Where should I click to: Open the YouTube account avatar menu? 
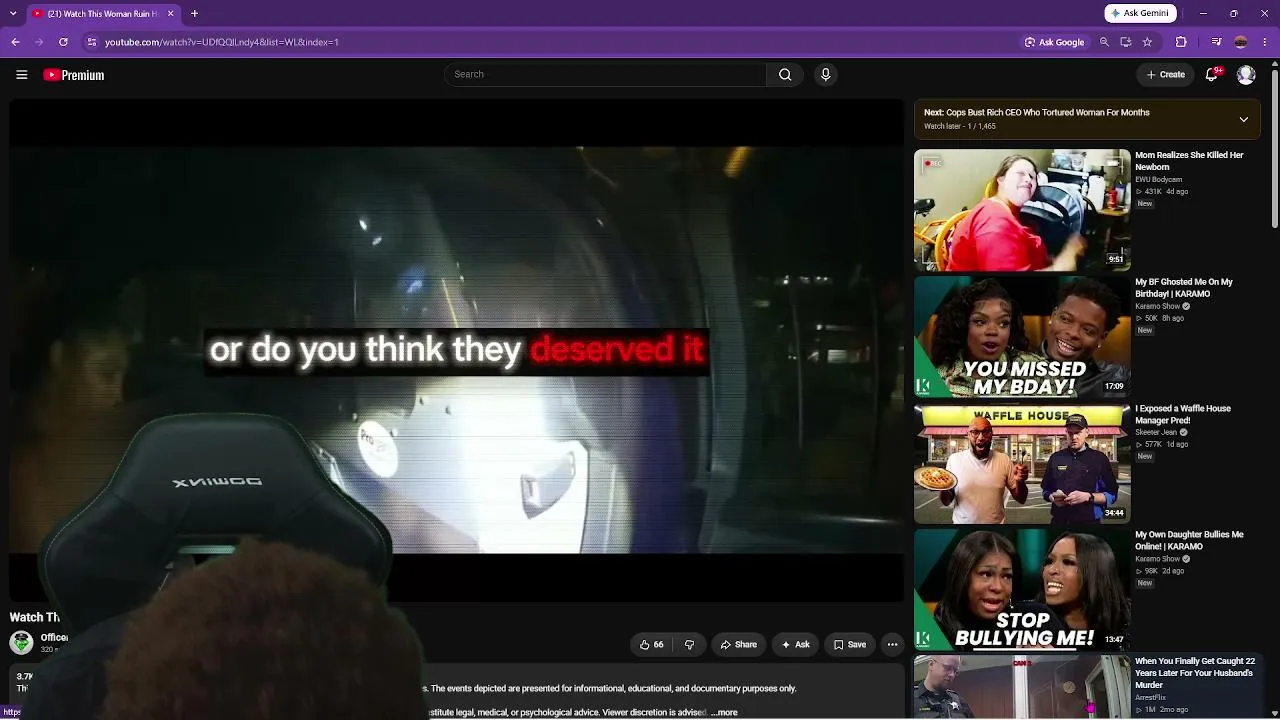(1246, 75)
